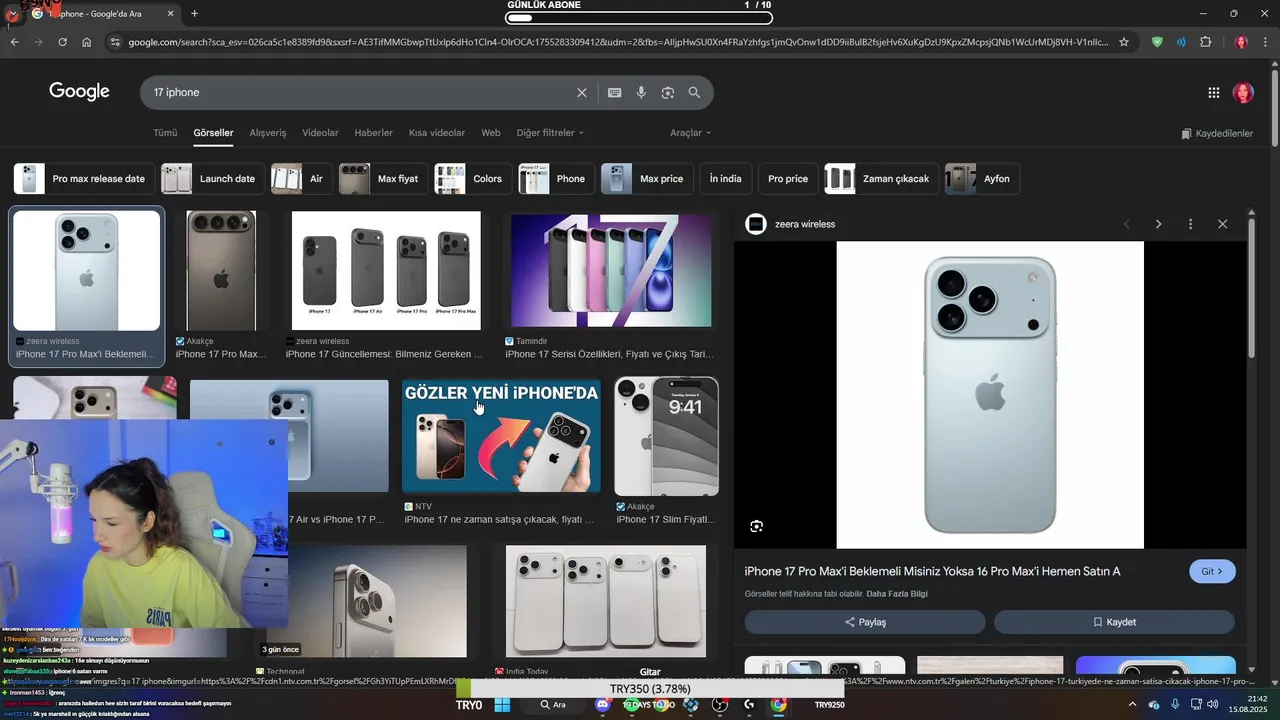
Task: Open the four-phone iPhone 17 Güncellemesi thumbnail
Action: [386, 270]
